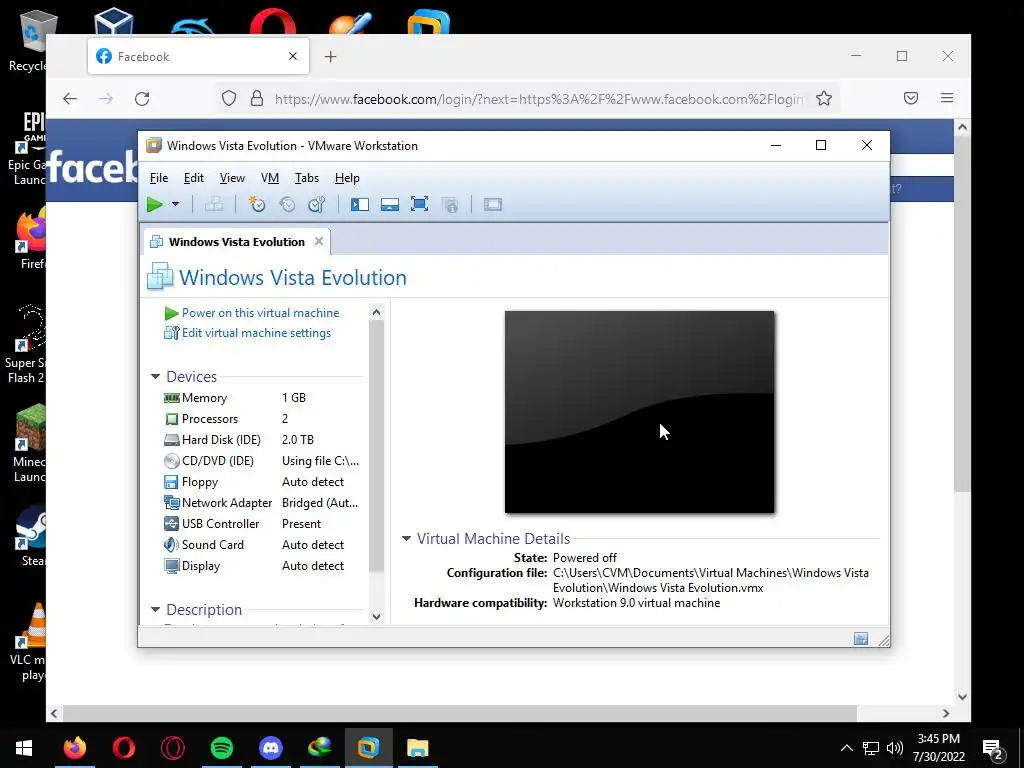Image resolution: width=1024 pixels, height=768 pixels.
Task: Click the Firefox shield tracking protection icon
Action: (x=229, y=99)
